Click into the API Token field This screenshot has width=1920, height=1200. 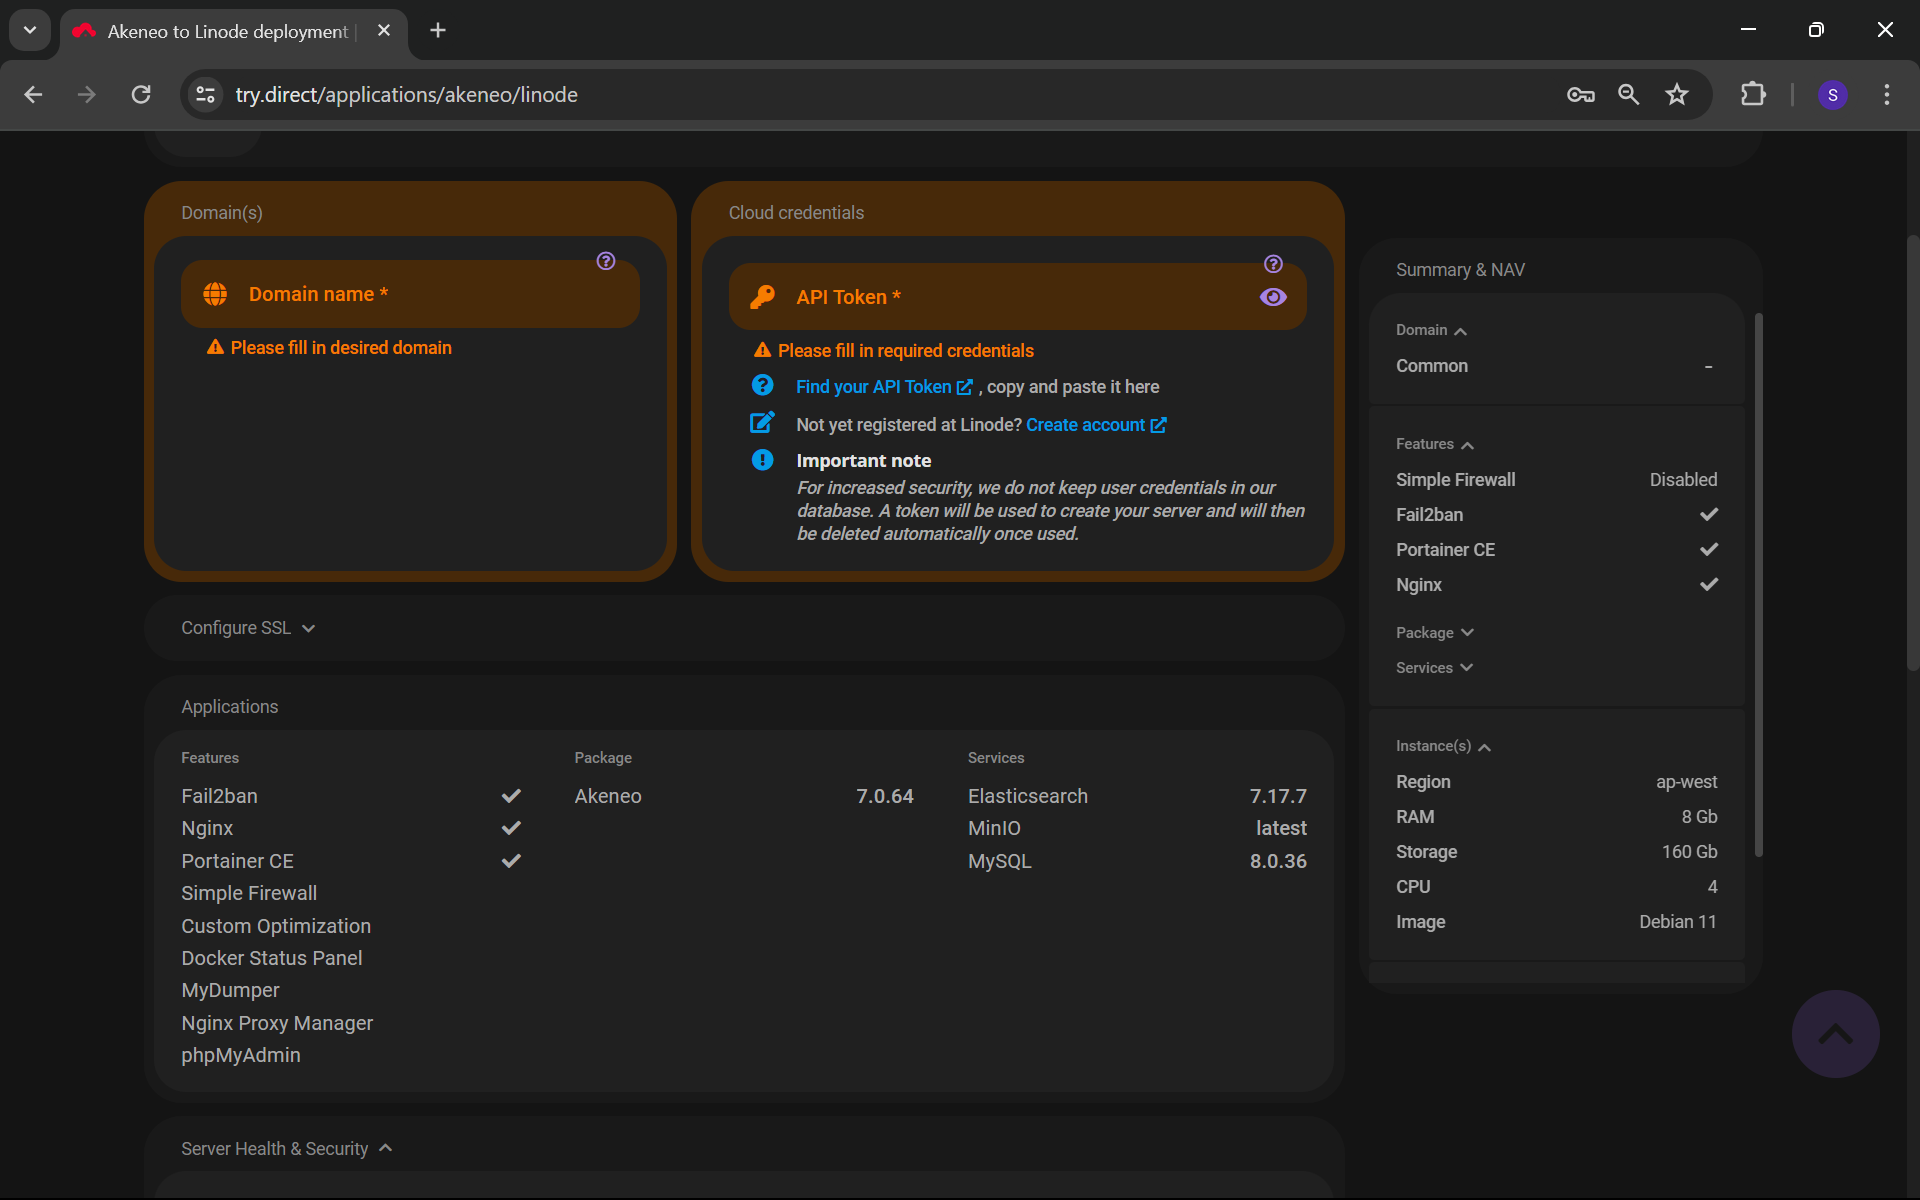coord(1017,297)
